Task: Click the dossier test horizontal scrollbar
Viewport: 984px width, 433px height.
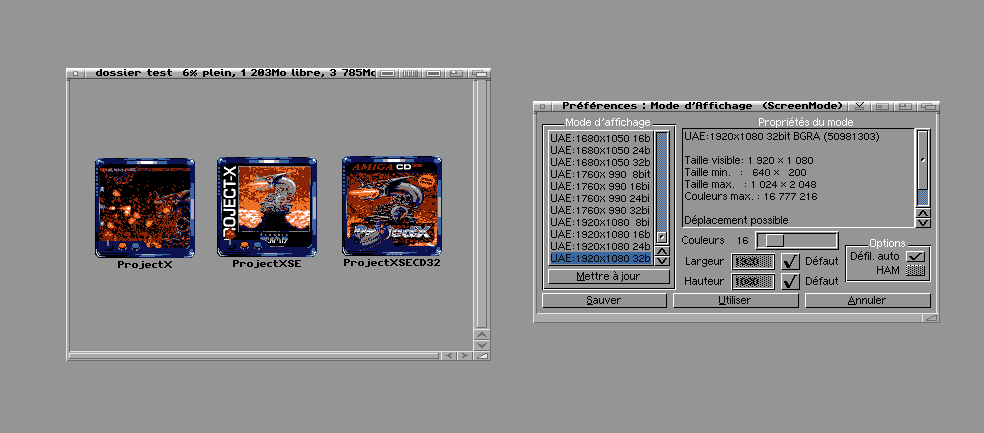Action: click(254, 356)
